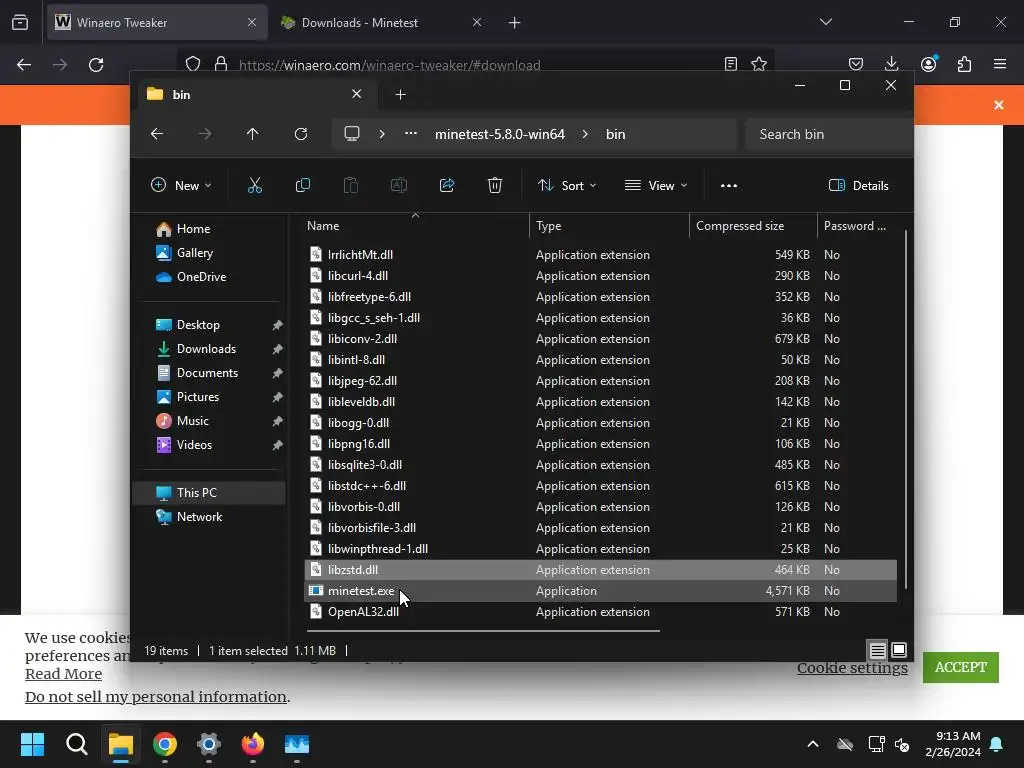Switch to large thumbnails view icon in status bar
Image resolution: width=1024 pixels, height=768 pixels.
(899, 650)
